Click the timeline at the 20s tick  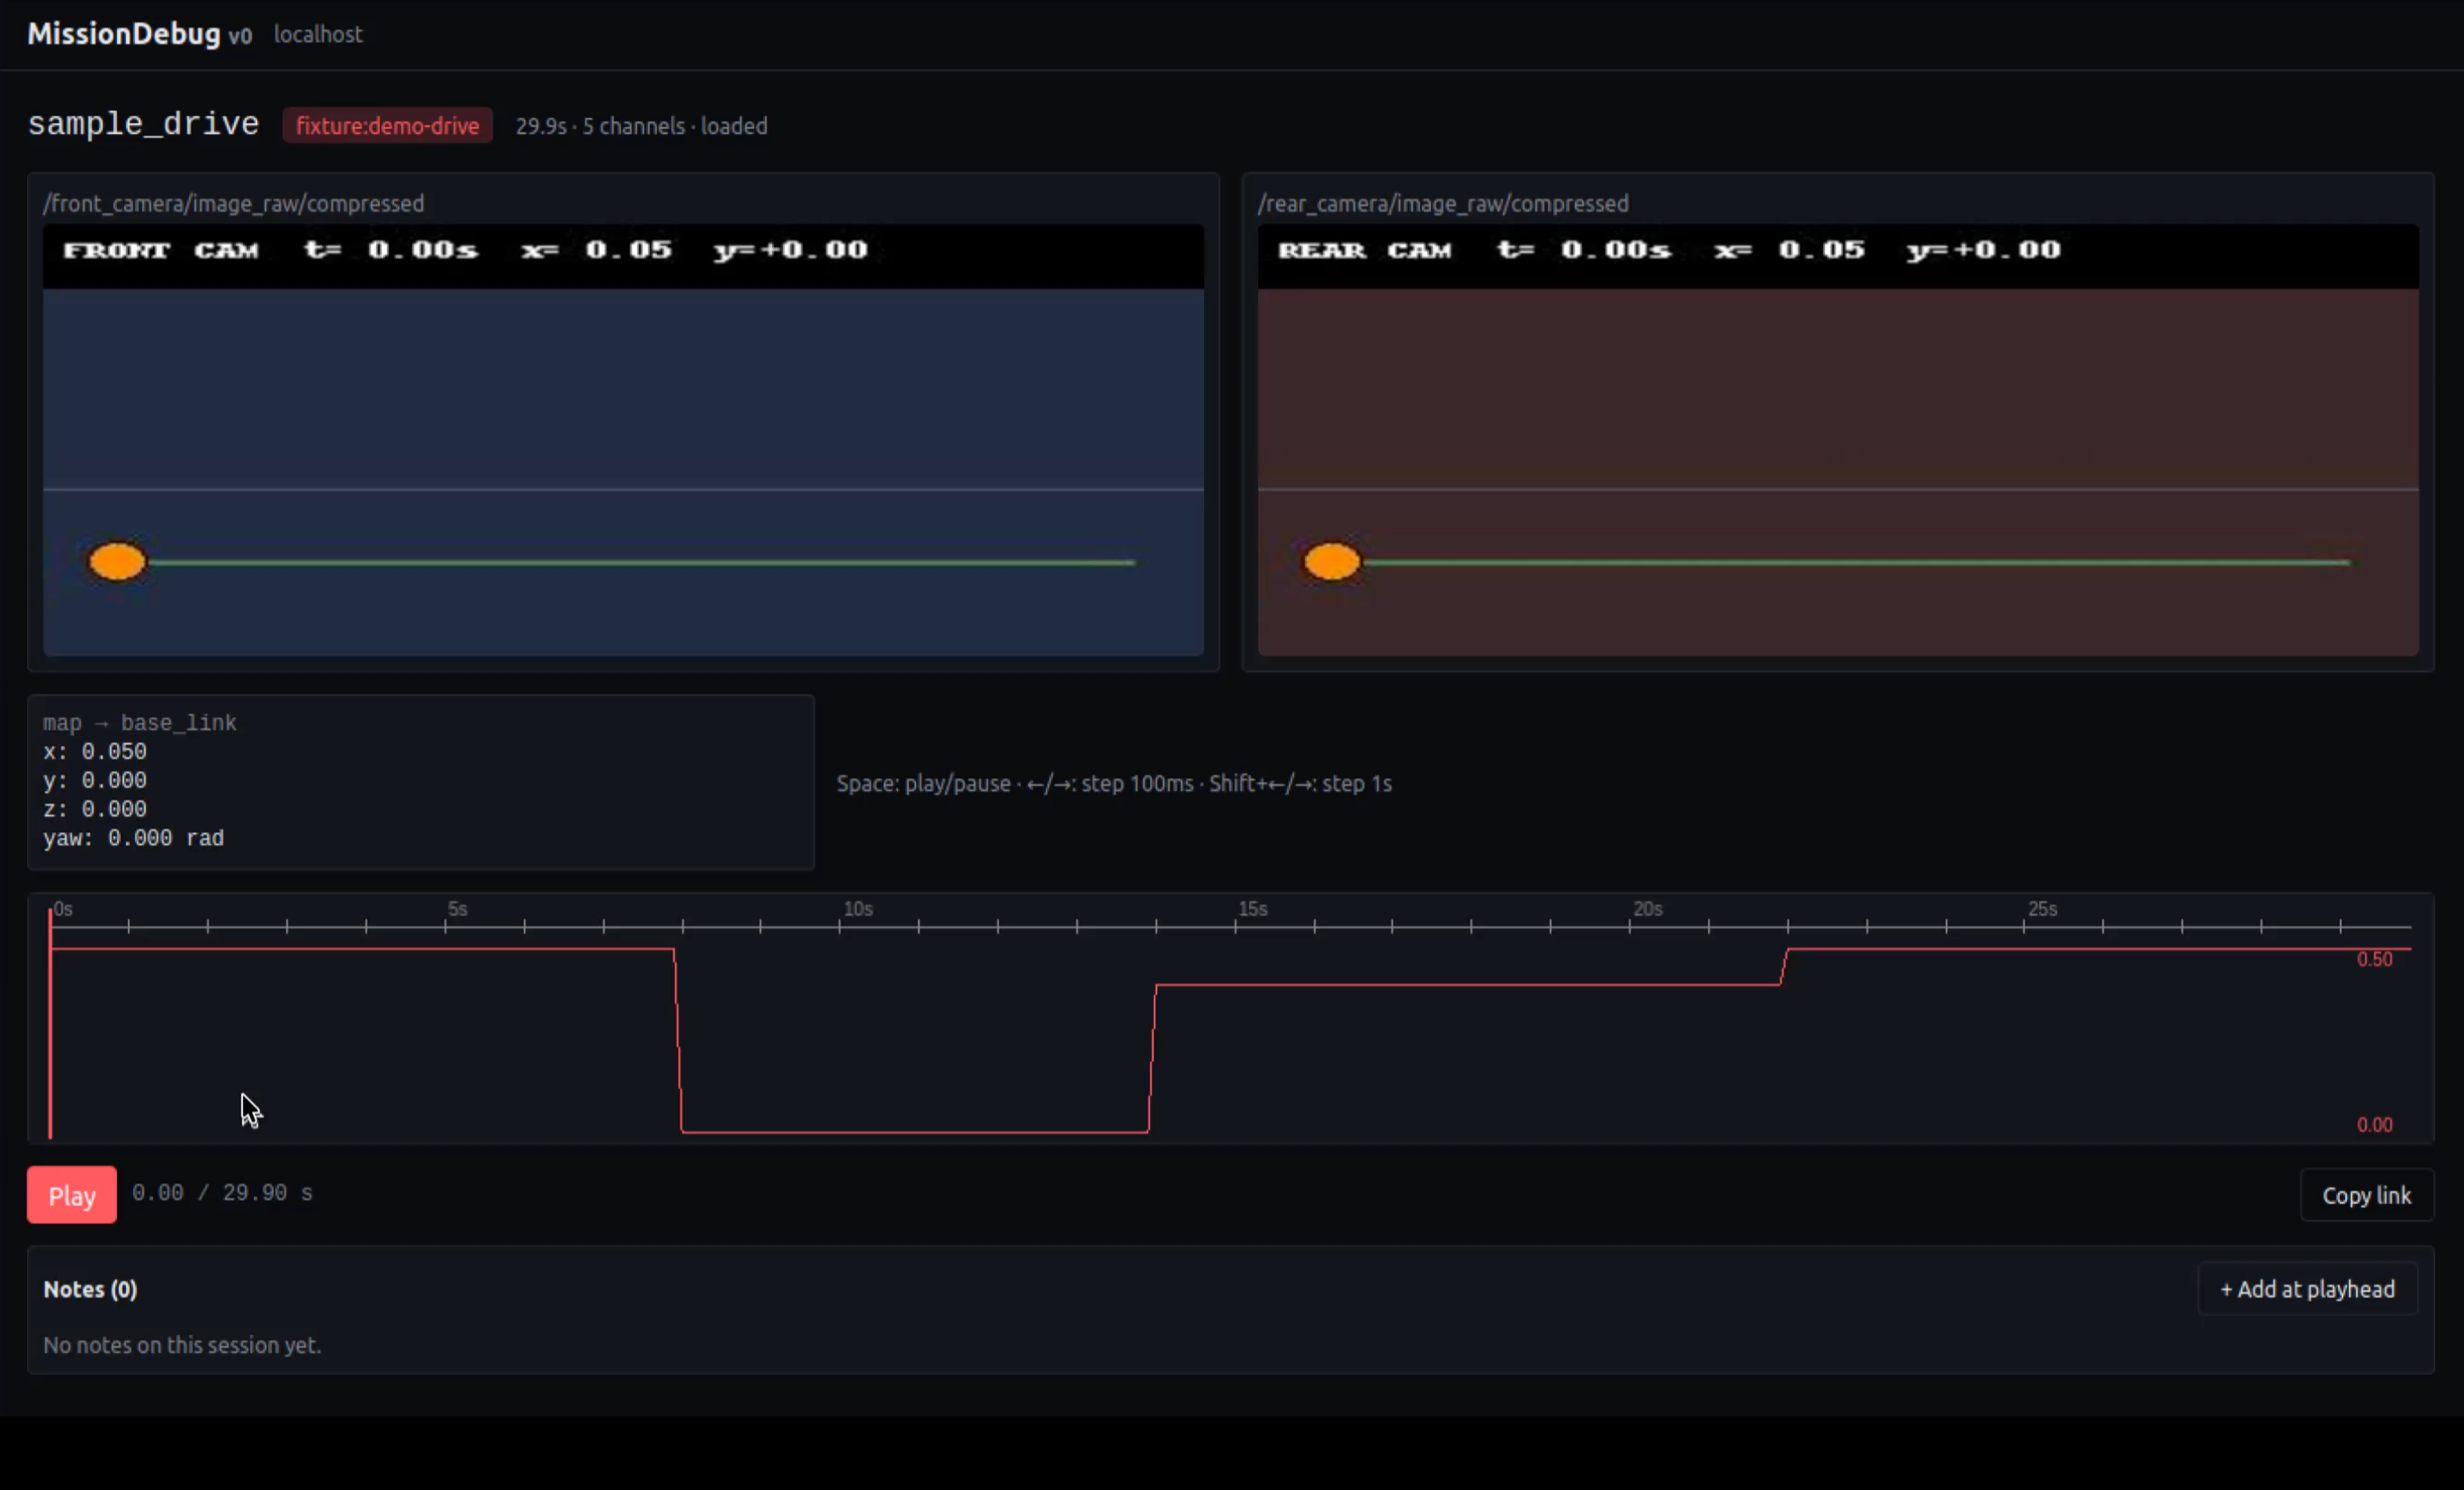point(1630,926)
